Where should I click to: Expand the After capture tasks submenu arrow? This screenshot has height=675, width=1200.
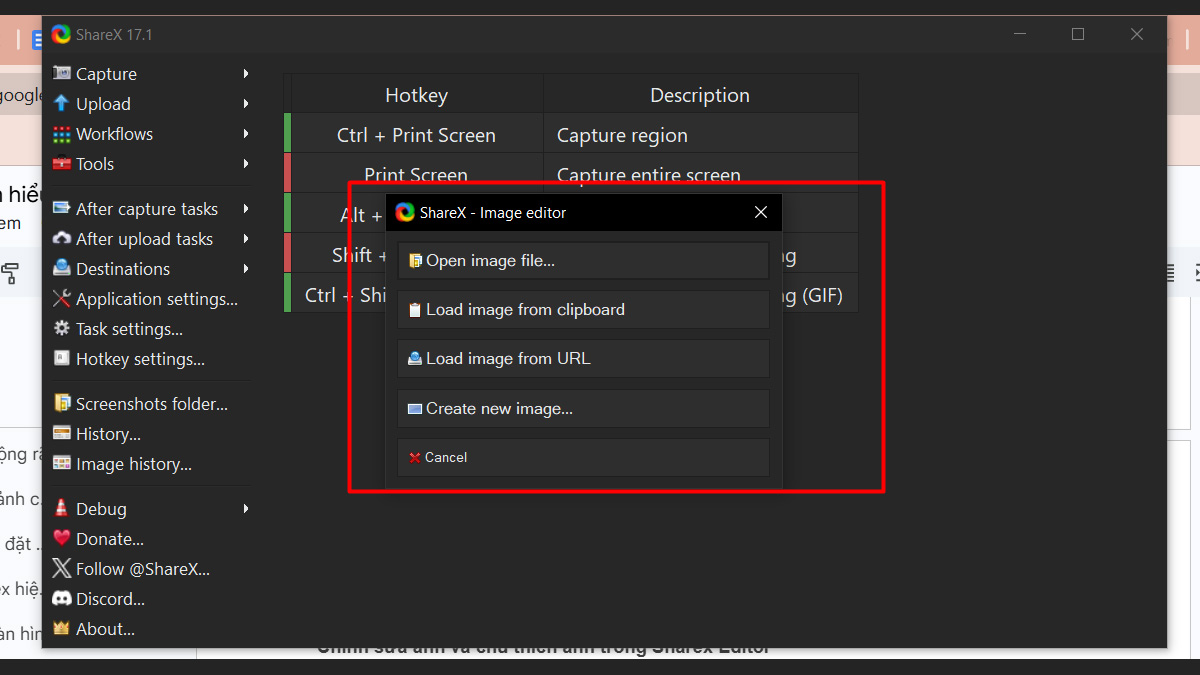click(245, 209)
